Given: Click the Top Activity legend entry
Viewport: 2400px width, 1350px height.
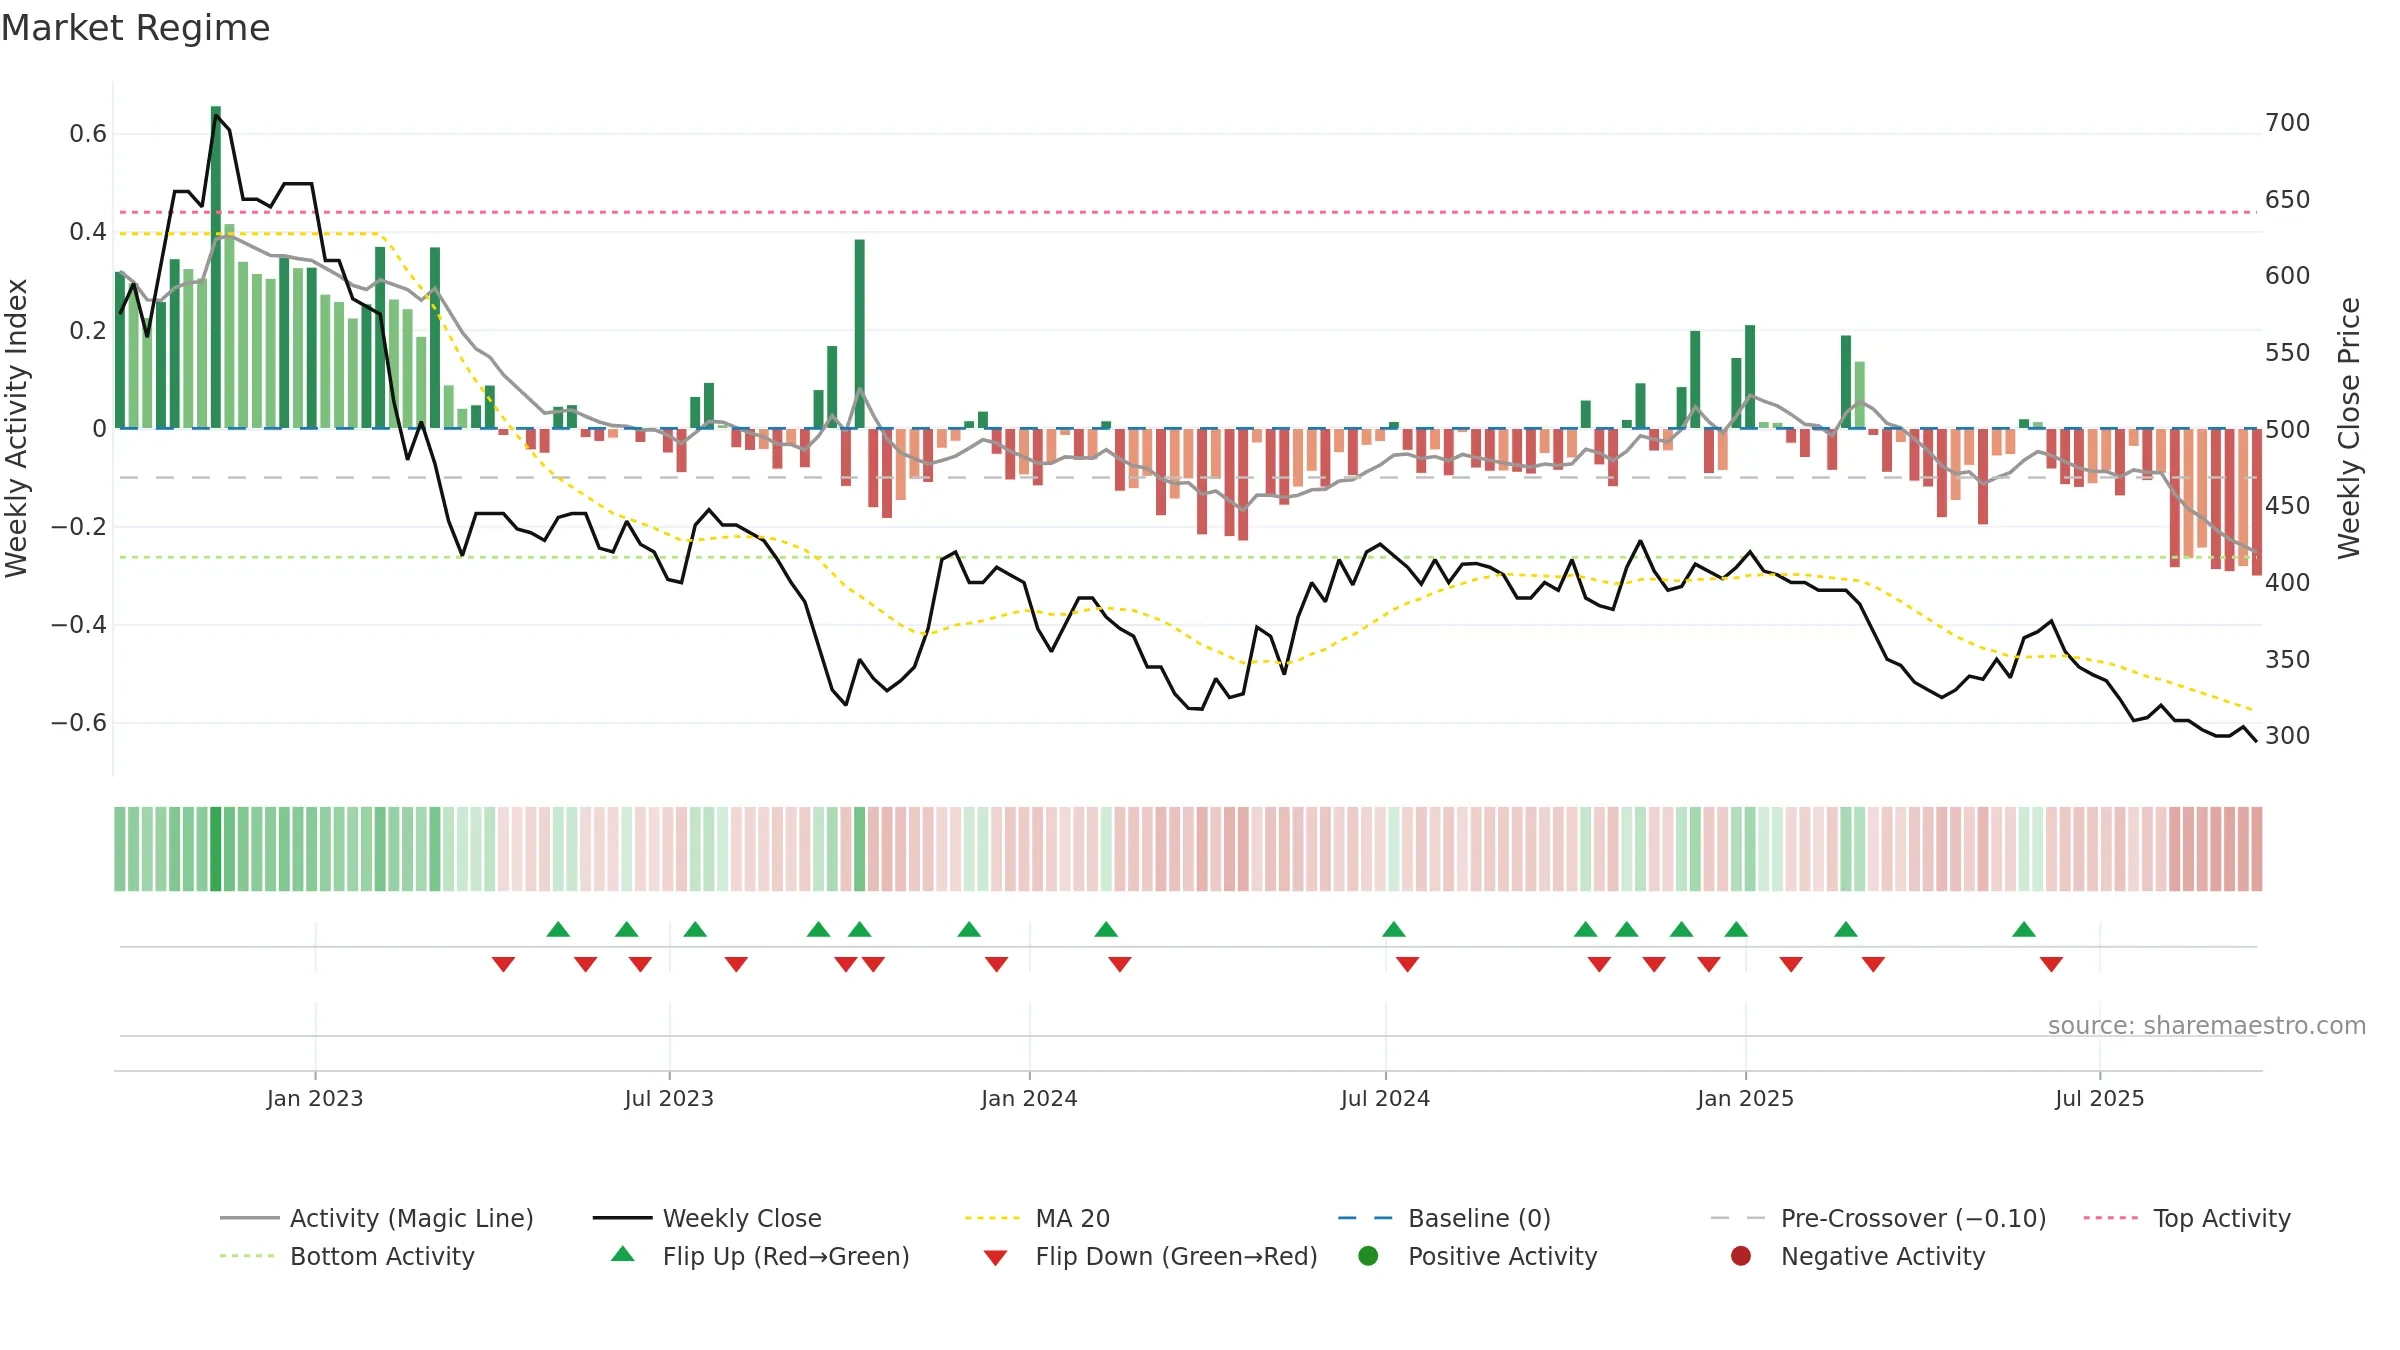Looking at the screenshot, I should pos(2187,1218).
